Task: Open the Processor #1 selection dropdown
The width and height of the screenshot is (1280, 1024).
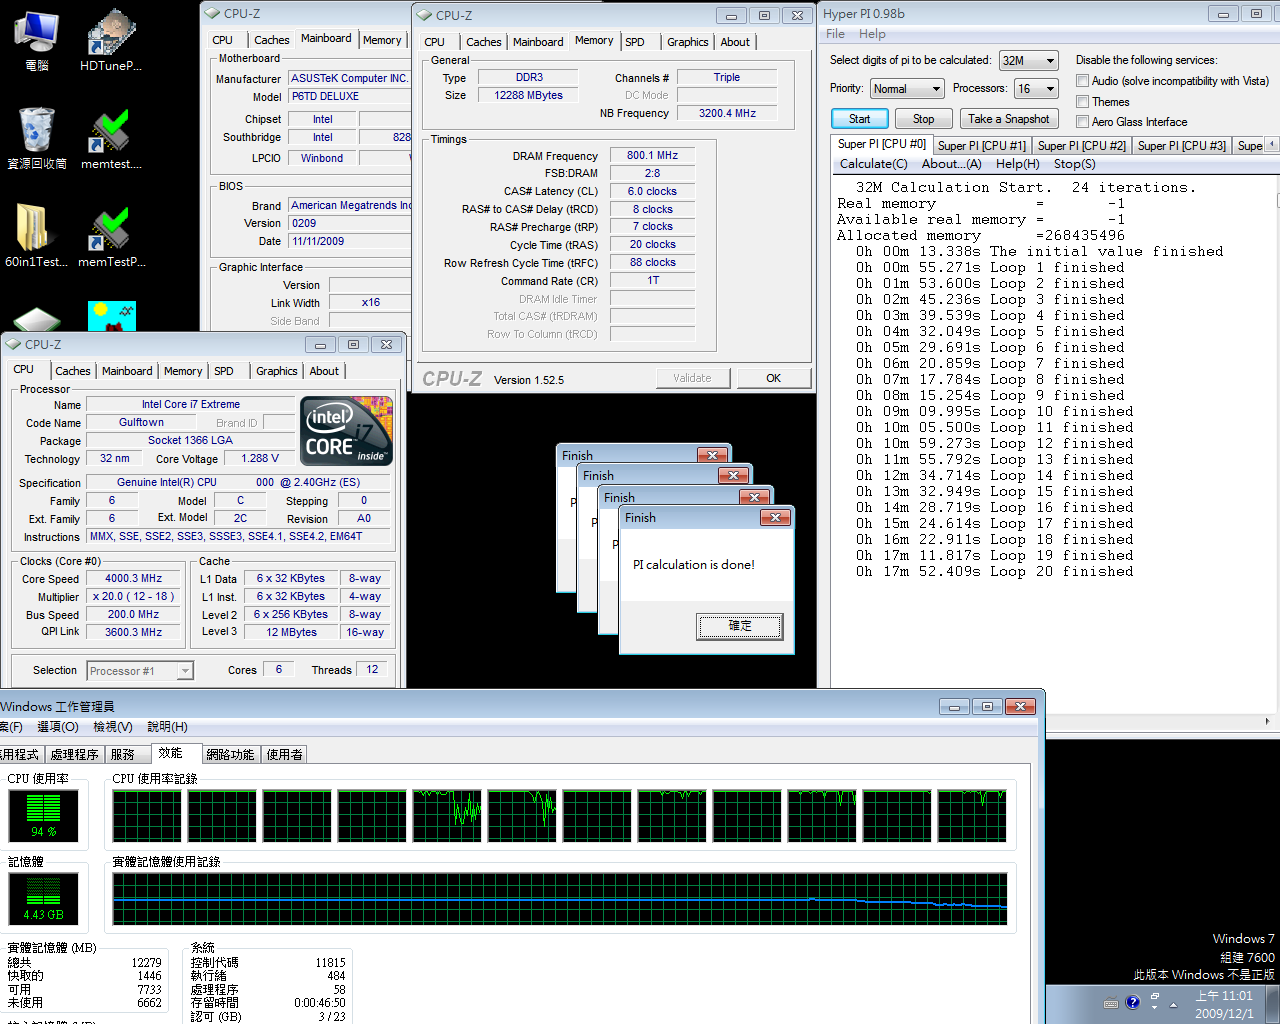Action: tap(140, 671)
